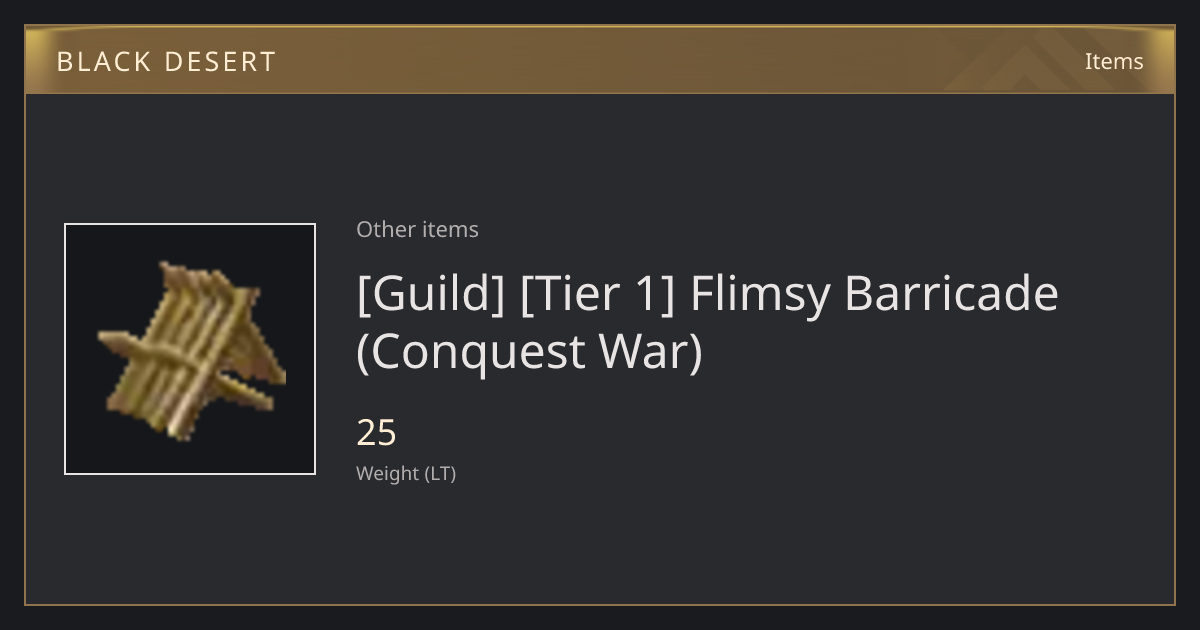Screen dimensions: 1200x630
Task: Select the words Flimsy Barricade in title
Action: pyautogui.click(x=874, y=294)
